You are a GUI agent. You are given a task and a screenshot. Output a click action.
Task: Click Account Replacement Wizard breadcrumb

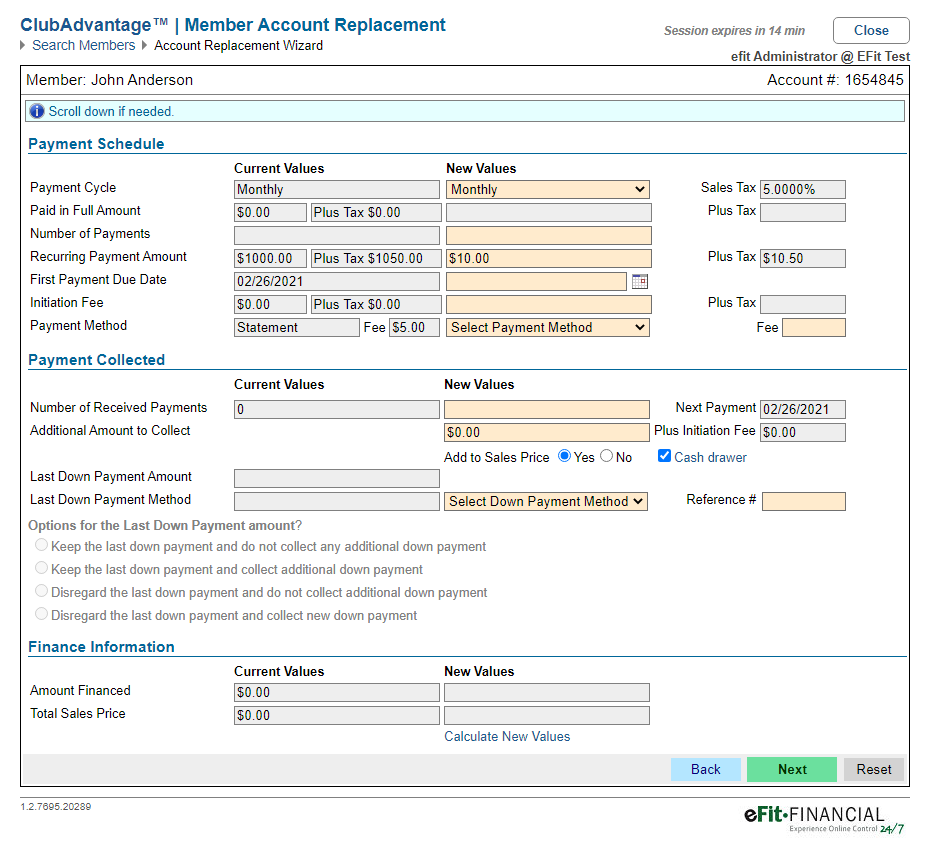(239, 46)
